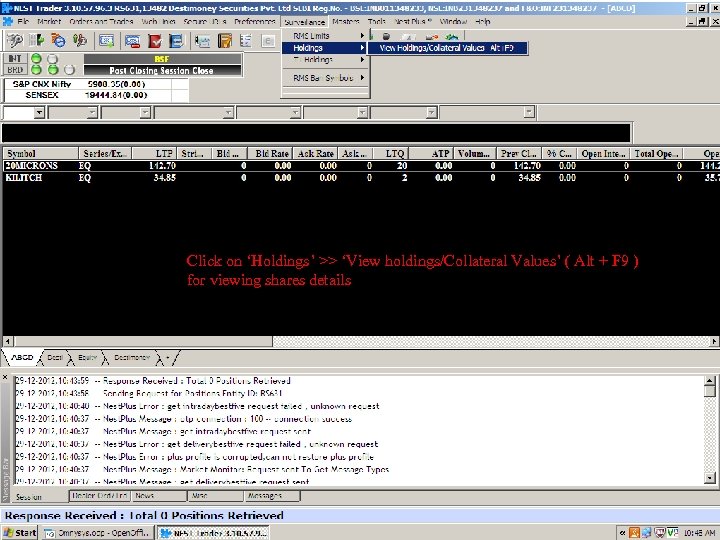Click the Symbol column header
Viewport: 720px width, 540px height.
pos(40,153)
